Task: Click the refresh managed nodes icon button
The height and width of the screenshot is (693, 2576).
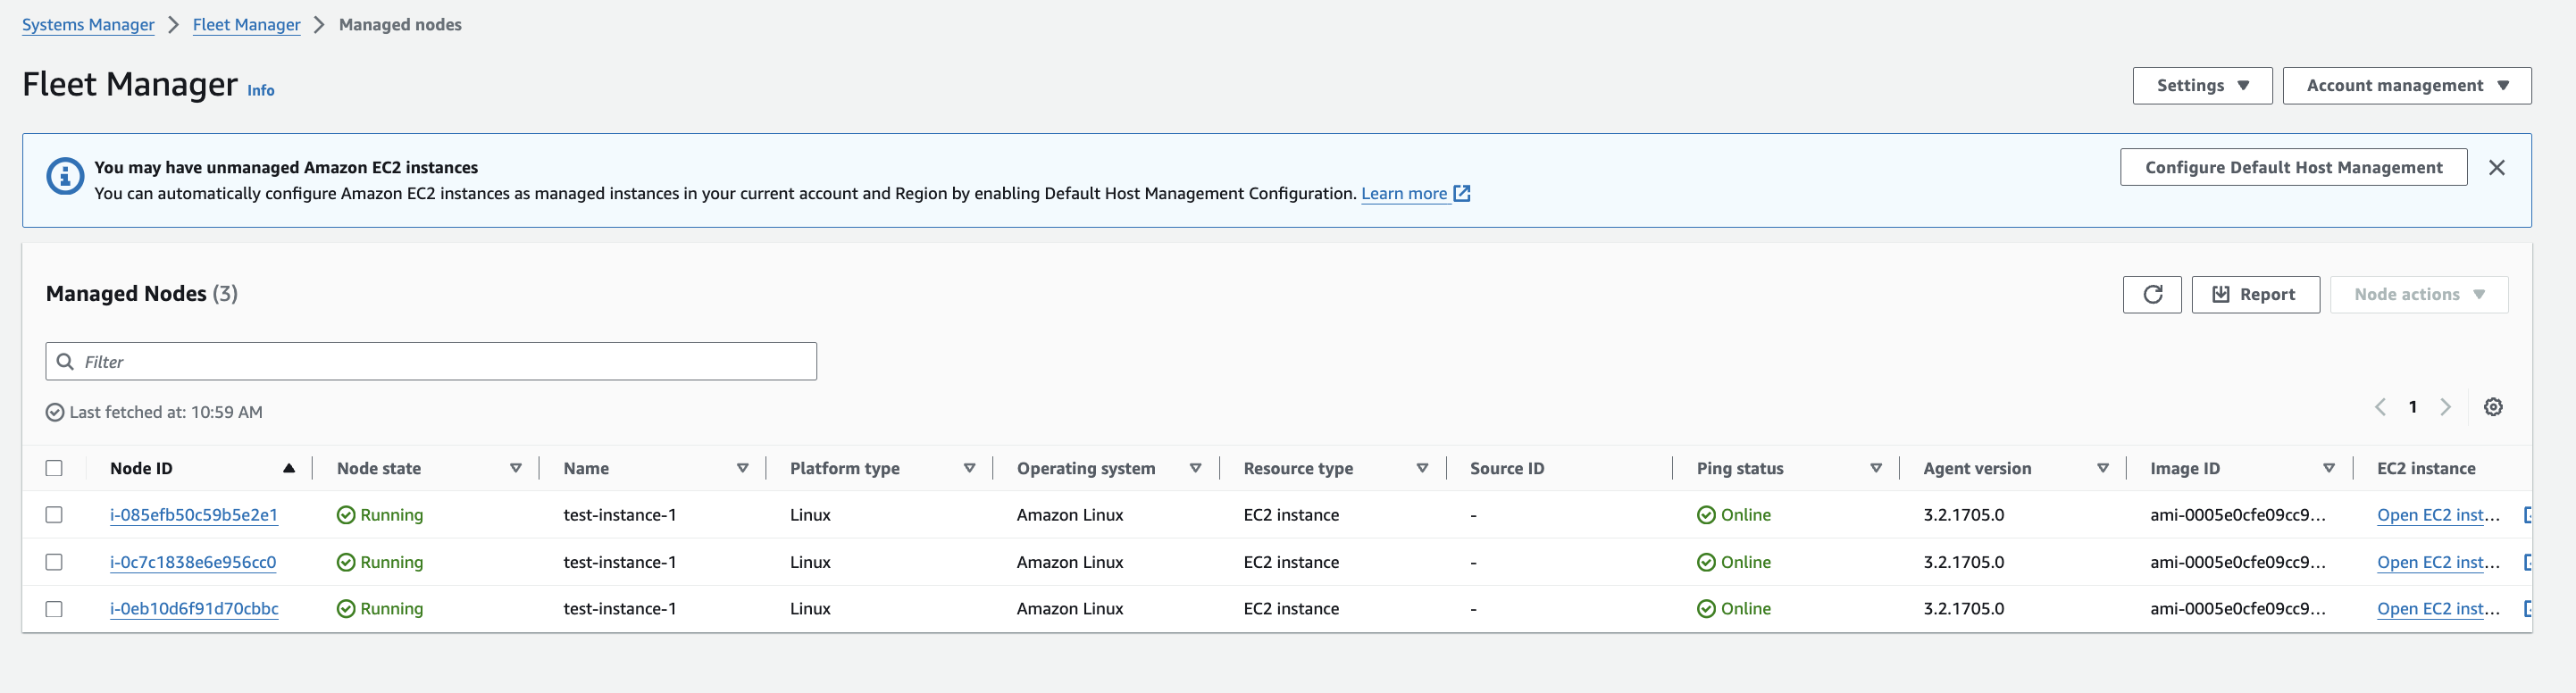Action: click(x=2151, y=294)
